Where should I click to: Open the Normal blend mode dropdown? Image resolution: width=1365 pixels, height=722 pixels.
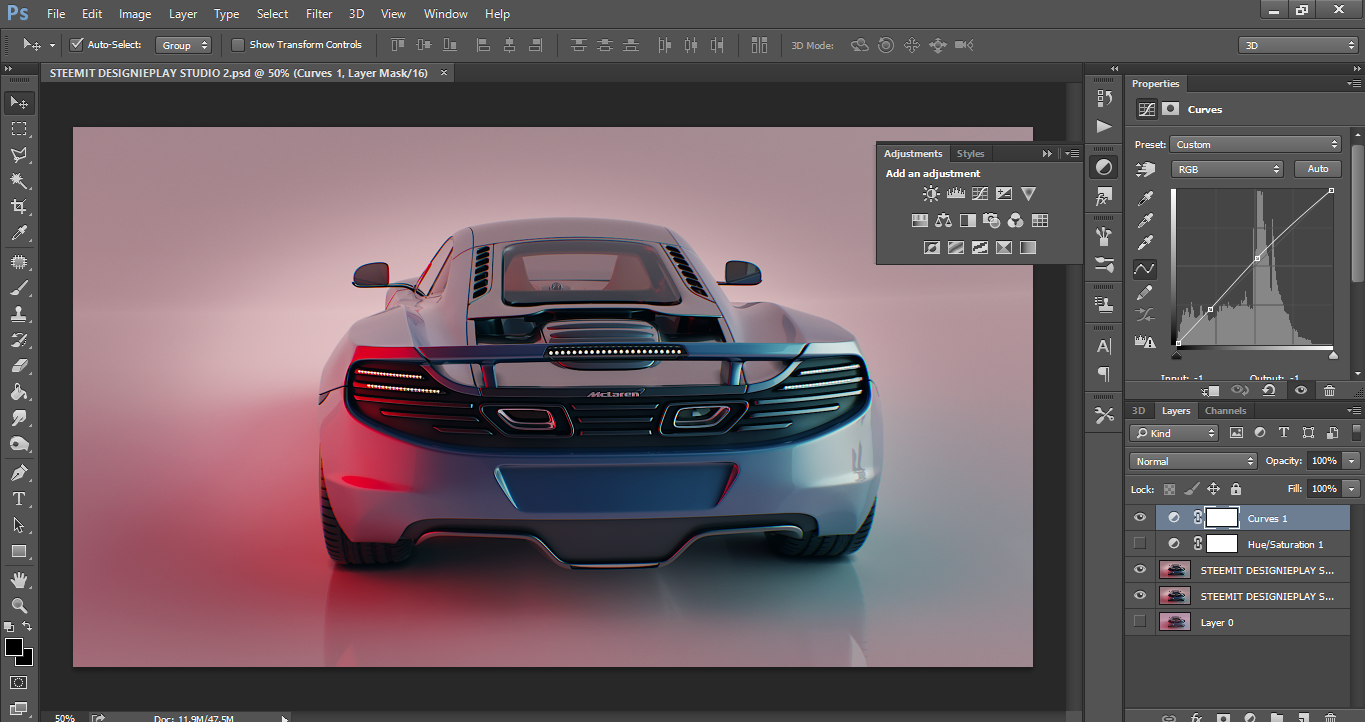[x=1193, y=461]
